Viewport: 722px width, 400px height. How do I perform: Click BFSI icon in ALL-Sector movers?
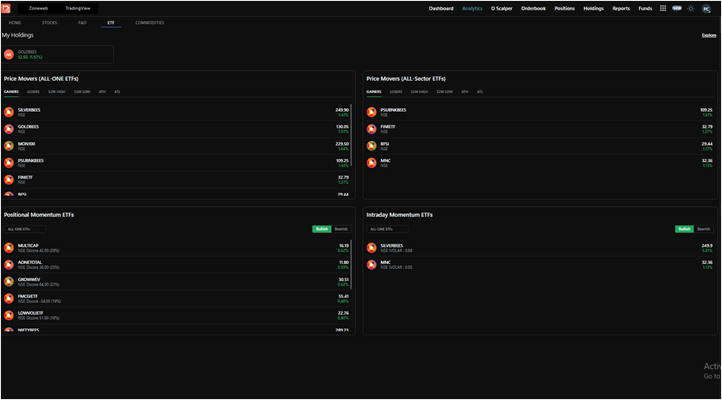click(x=372, y=146)
